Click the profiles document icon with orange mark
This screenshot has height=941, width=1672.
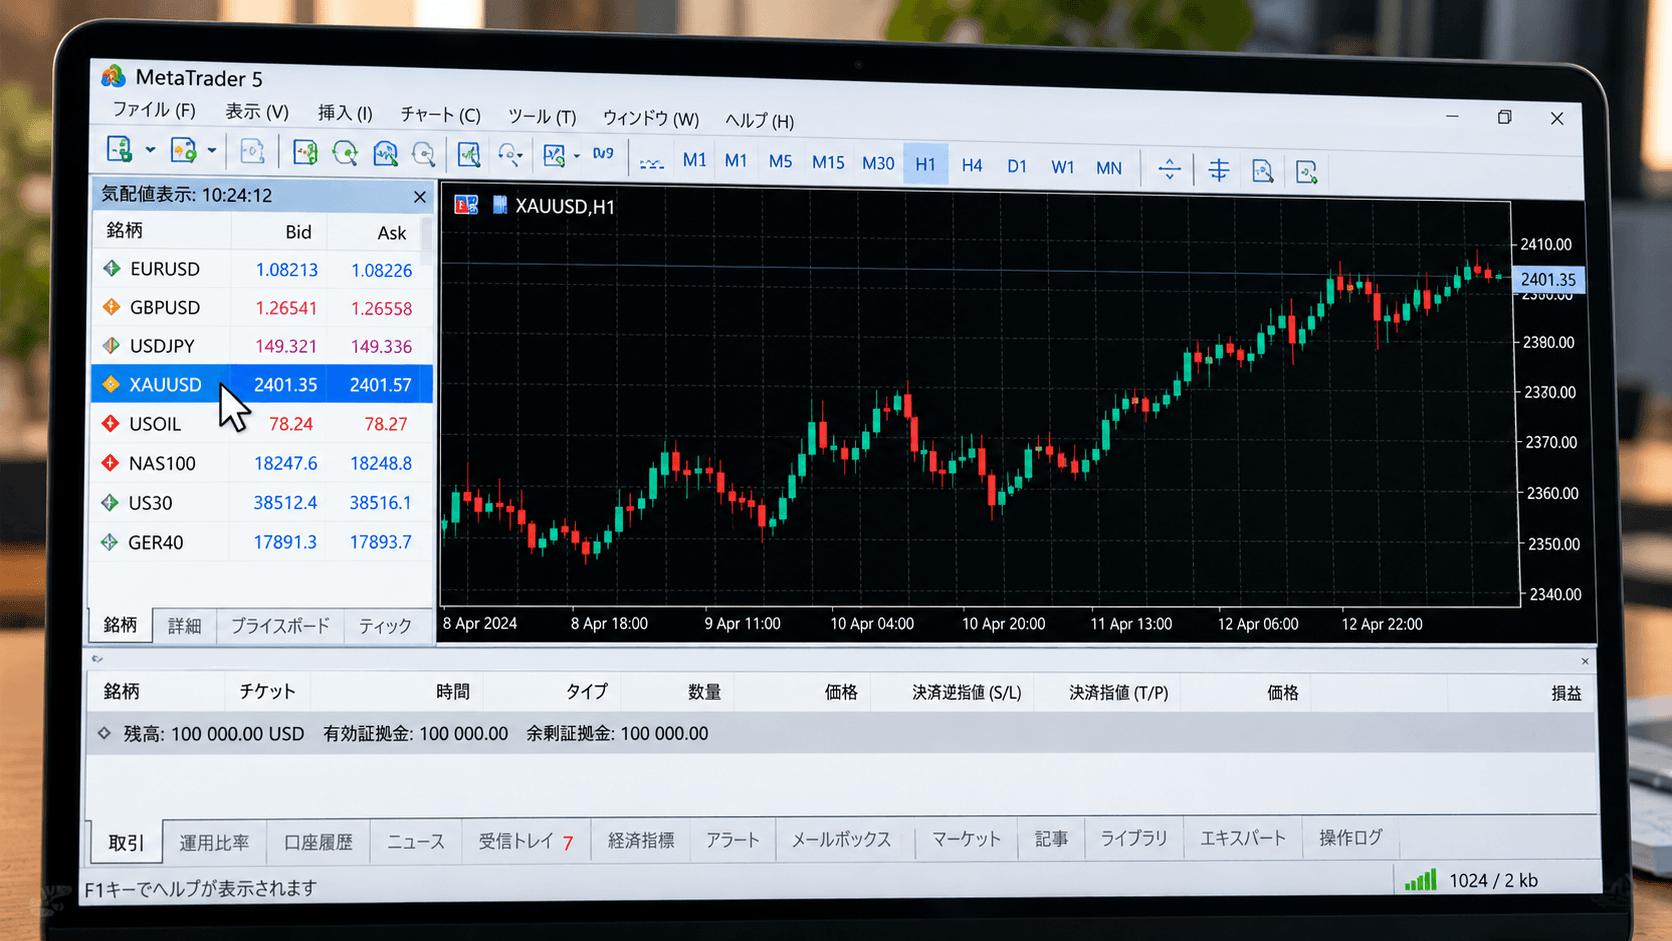pyautogui.click(x=183, y=151)
